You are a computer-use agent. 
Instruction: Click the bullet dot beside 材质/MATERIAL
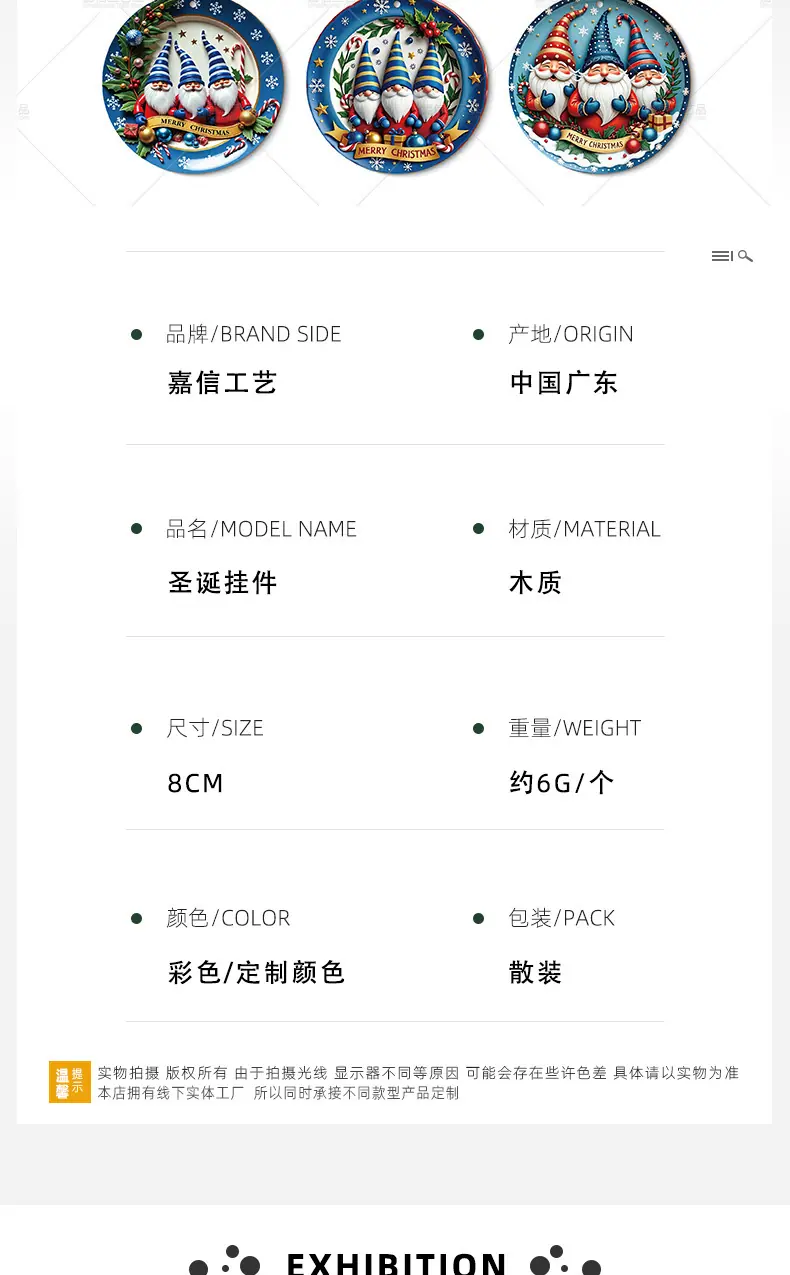pos(478,528)
